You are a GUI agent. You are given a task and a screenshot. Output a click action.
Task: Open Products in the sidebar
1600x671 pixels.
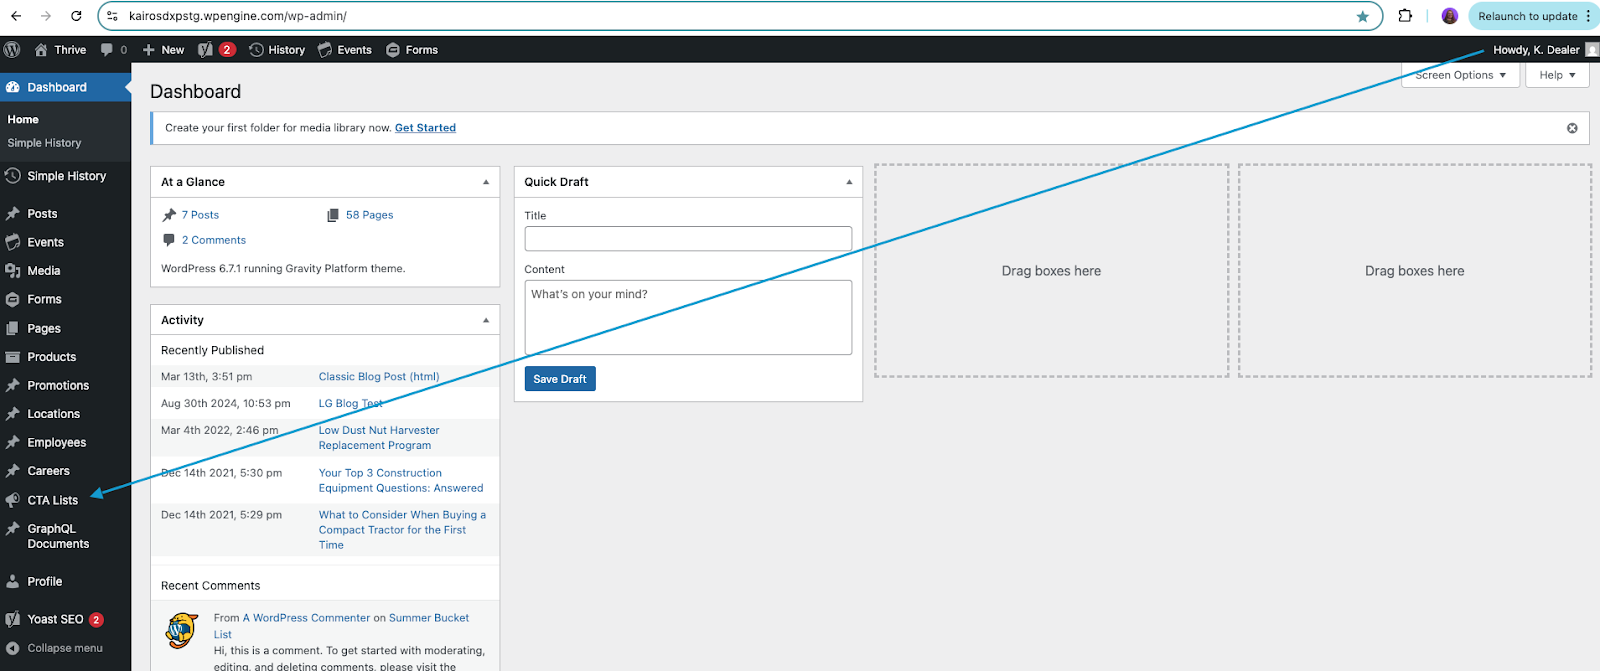click(x=65, y=357)
